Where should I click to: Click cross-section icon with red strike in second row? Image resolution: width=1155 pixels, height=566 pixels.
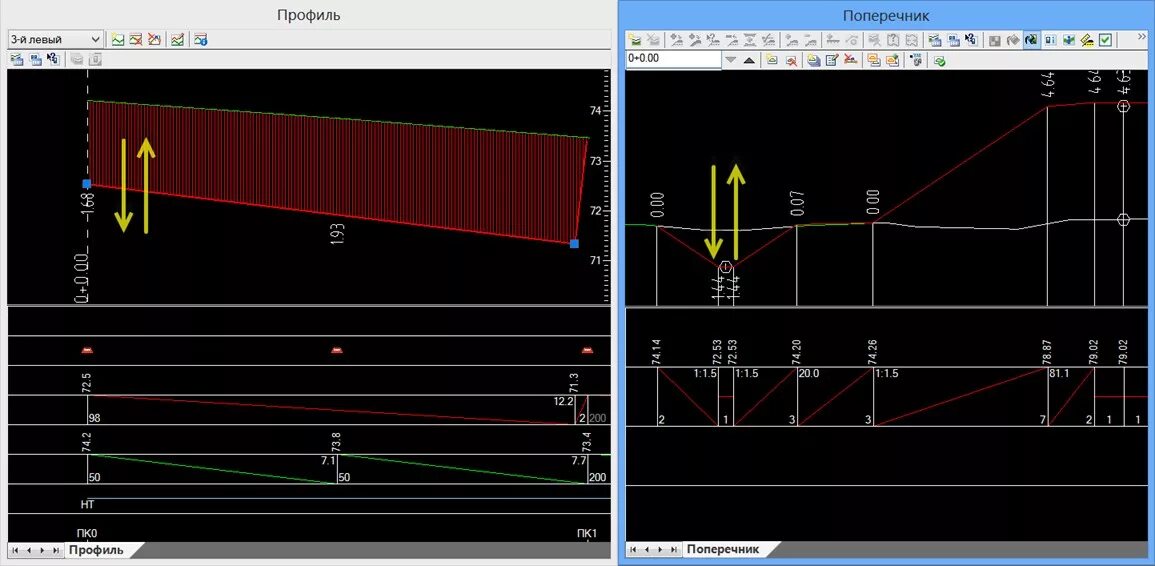[791, 60]
